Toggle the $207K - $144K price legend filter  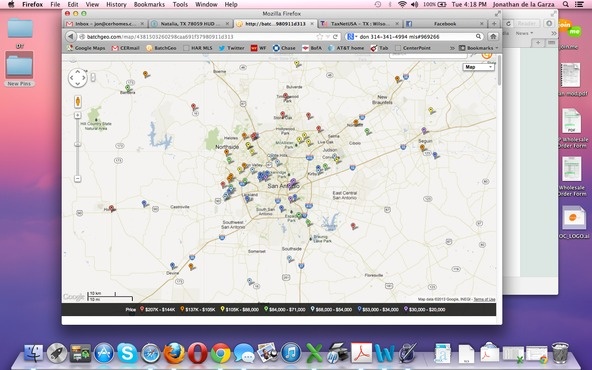coord(158,309)
